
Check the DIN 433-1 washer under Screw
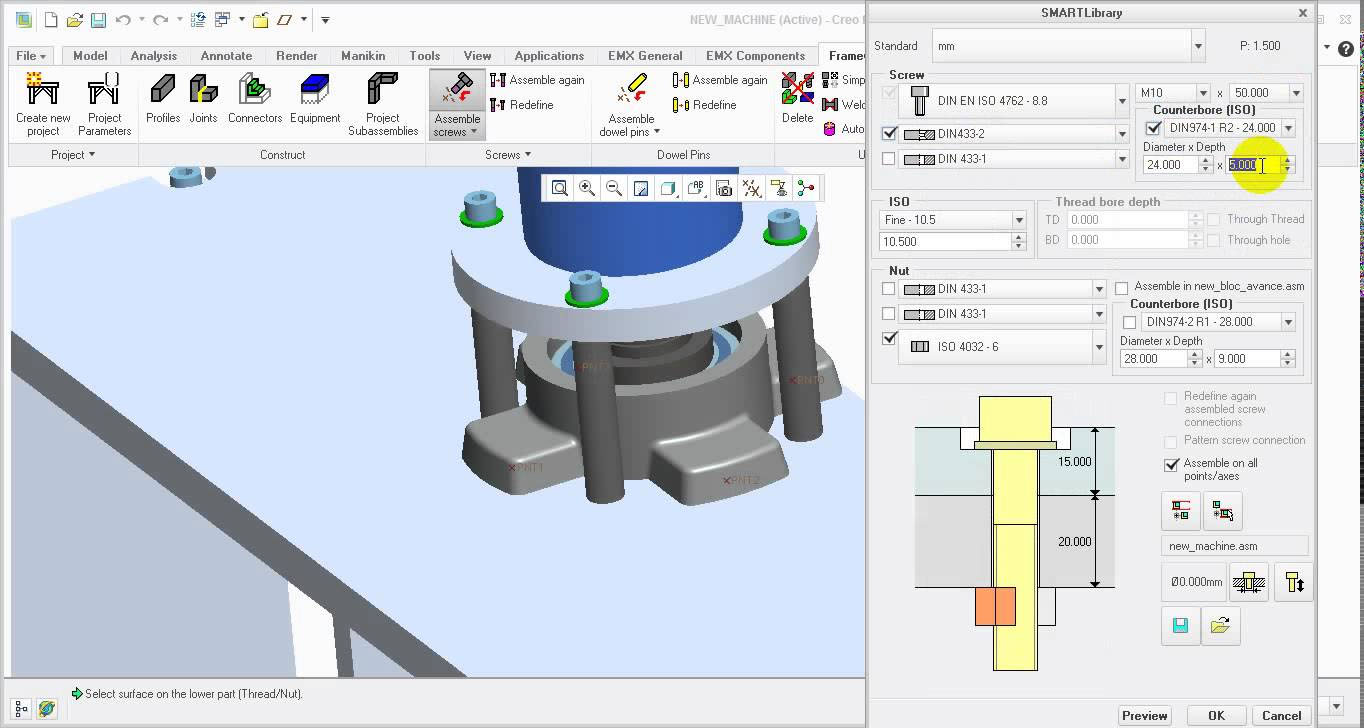(889, 158)
